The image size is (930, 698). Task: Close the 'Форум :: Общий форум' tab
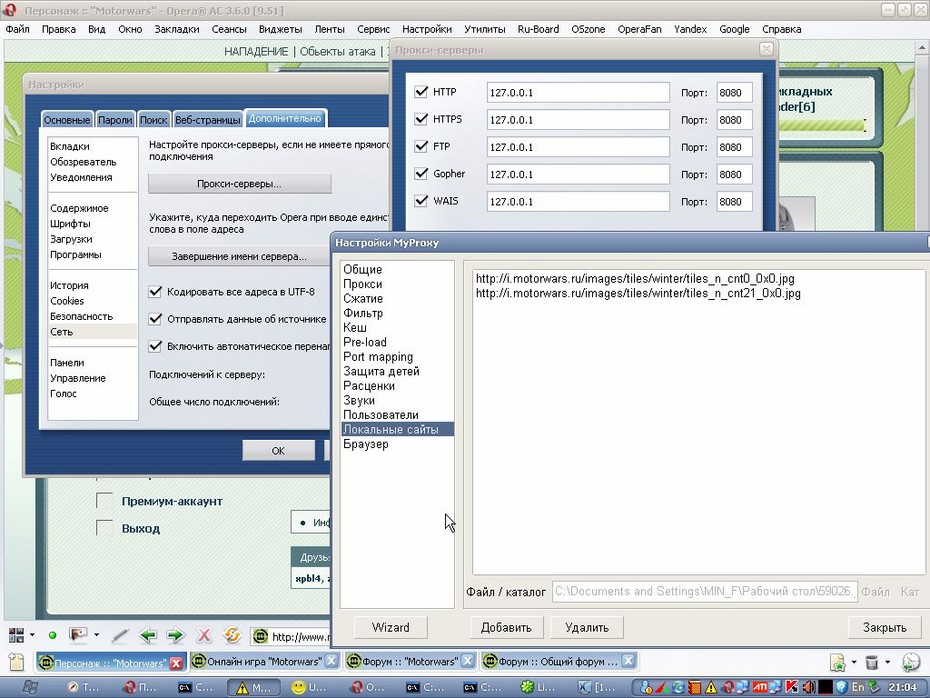[x=628, y=661]
